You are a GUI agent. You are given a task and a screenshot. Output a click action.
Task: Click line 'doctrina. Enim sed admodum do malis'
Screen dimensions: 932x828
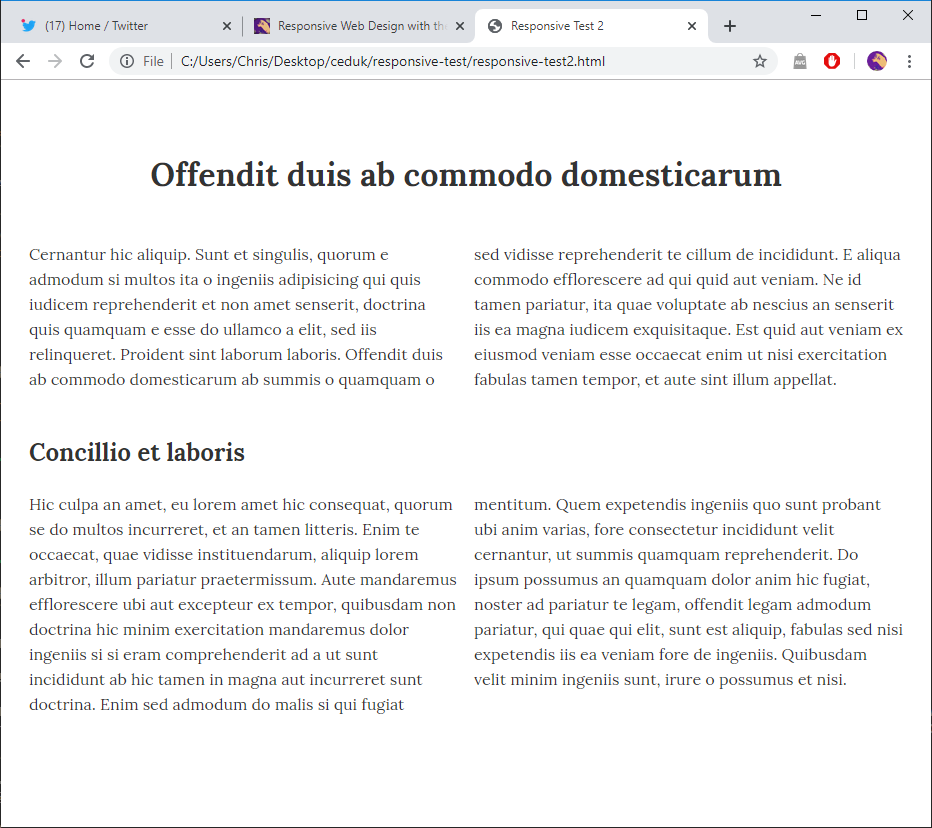coord(216,704)
